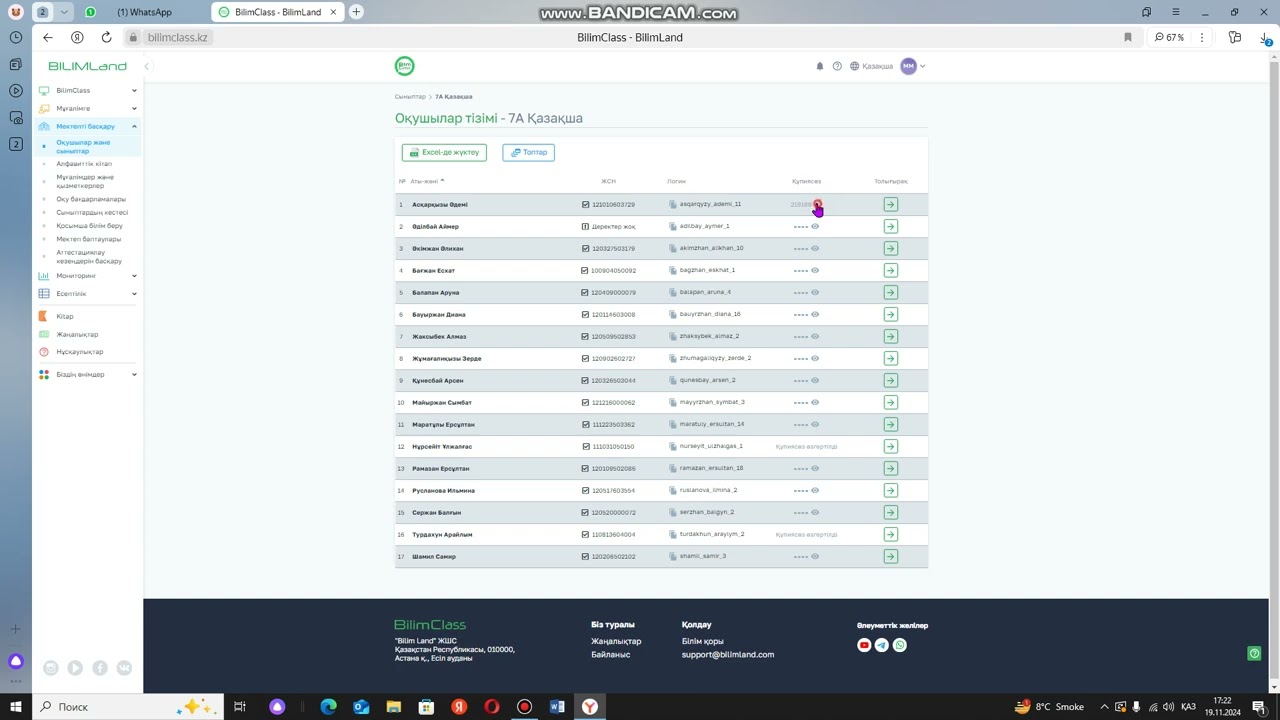Copy login balapan_aruna_4 icon
This screenshot has width=1280, height=720.
673,292
